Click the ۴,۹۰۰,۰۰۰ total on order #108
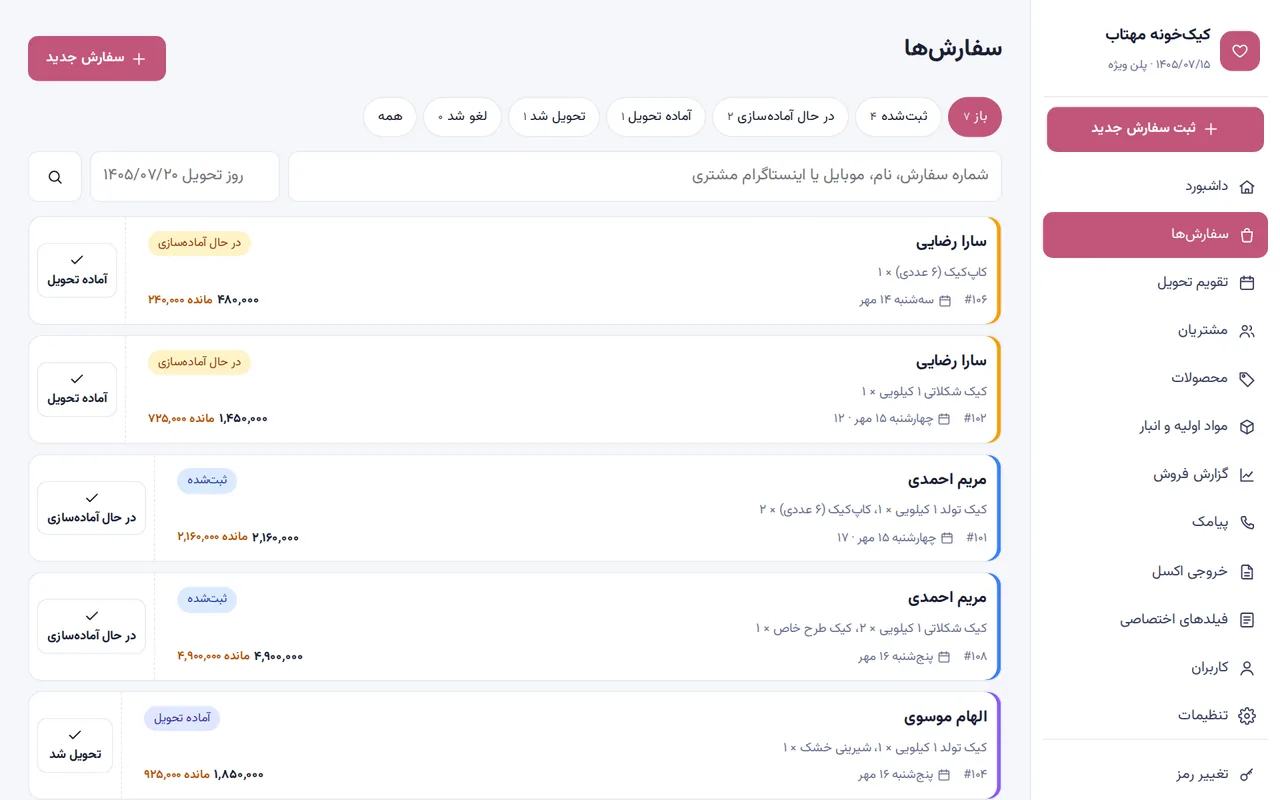Viewport: 1280px width, 800px height. [278, 656]
